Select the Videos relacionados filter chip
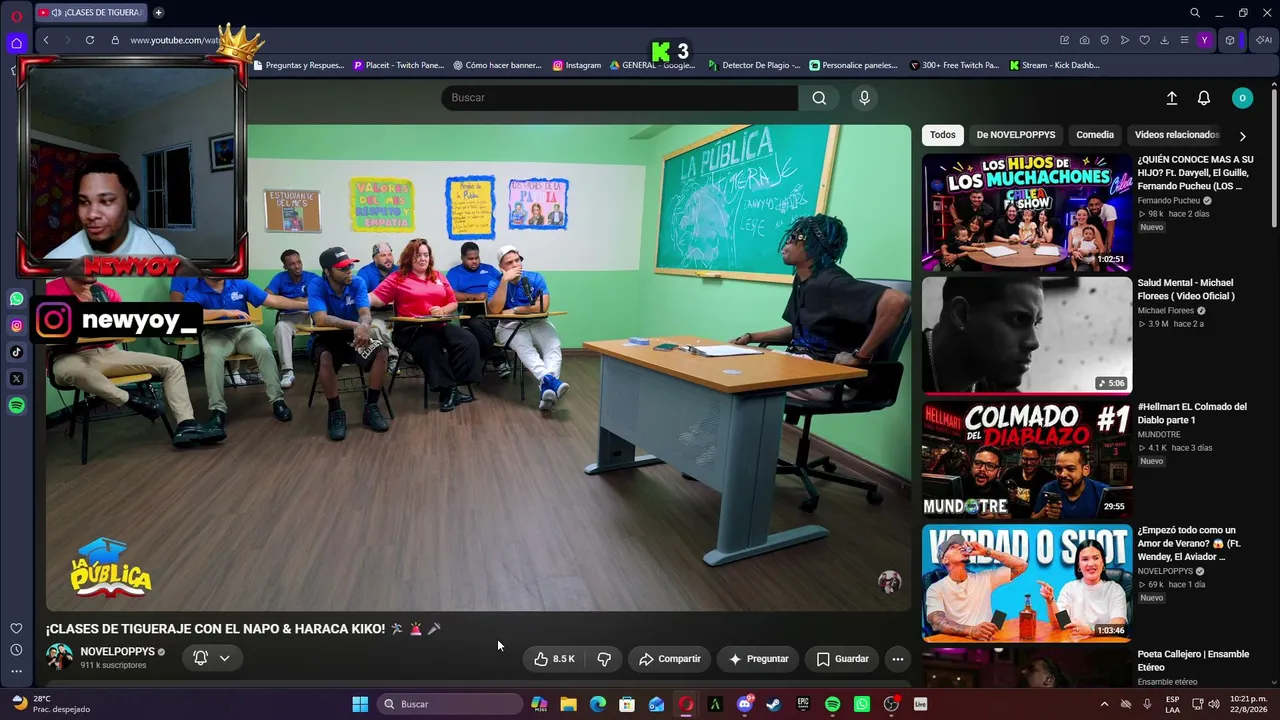 (1177, 135)
